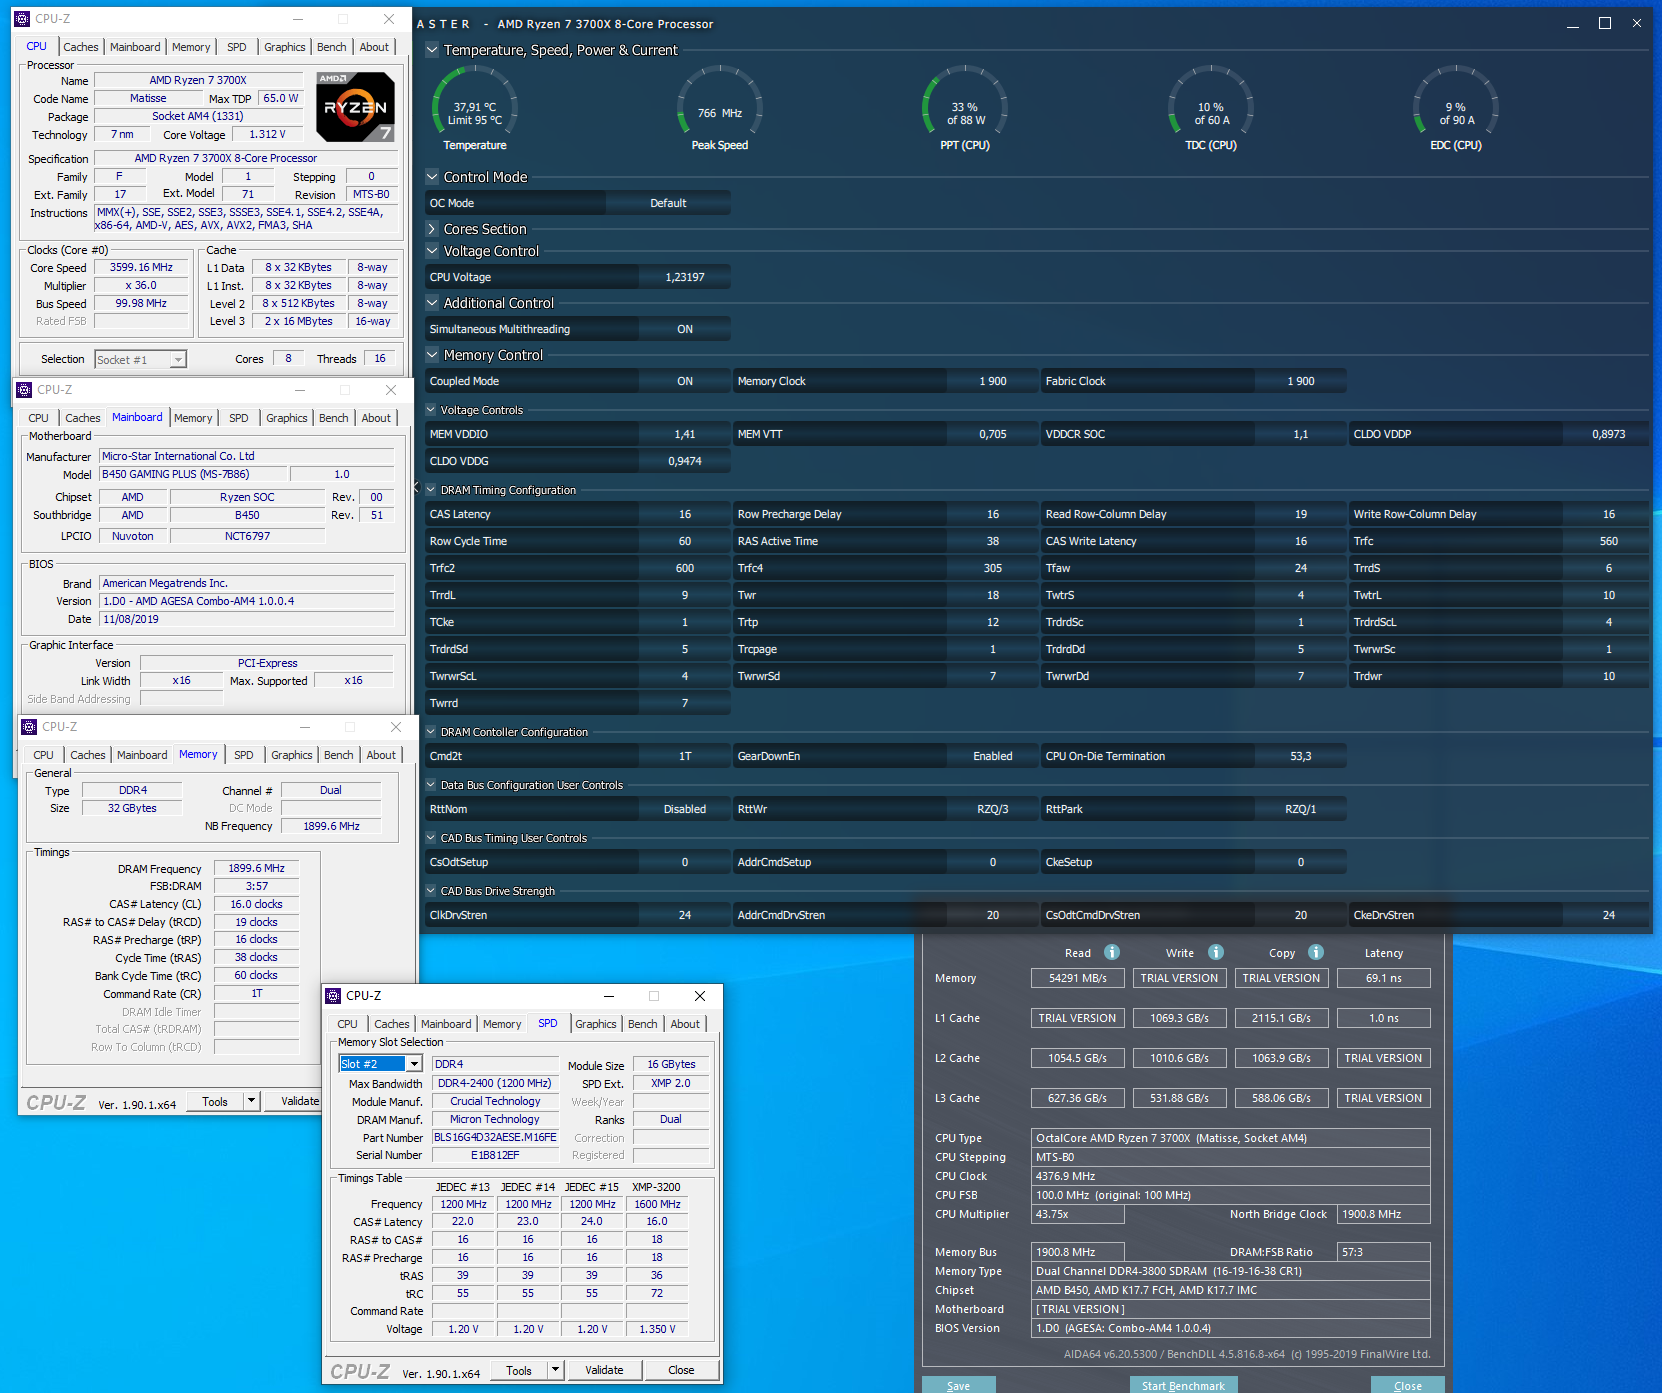This screenshot has height=1393, width=1662.
Task: Click the Memory Read result 54291 MB/s
Action: 1078,978
